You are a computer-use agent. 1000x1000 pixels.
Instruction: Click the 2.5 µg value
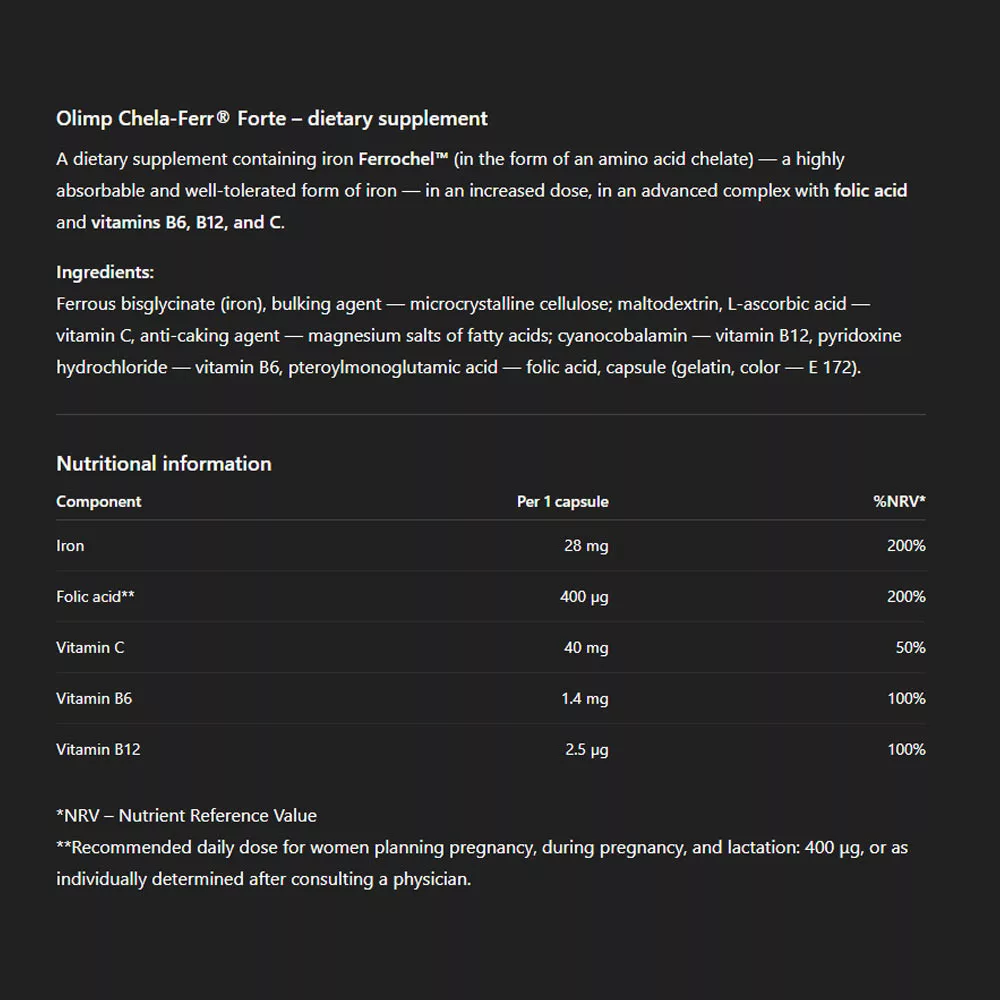(586, 750)
